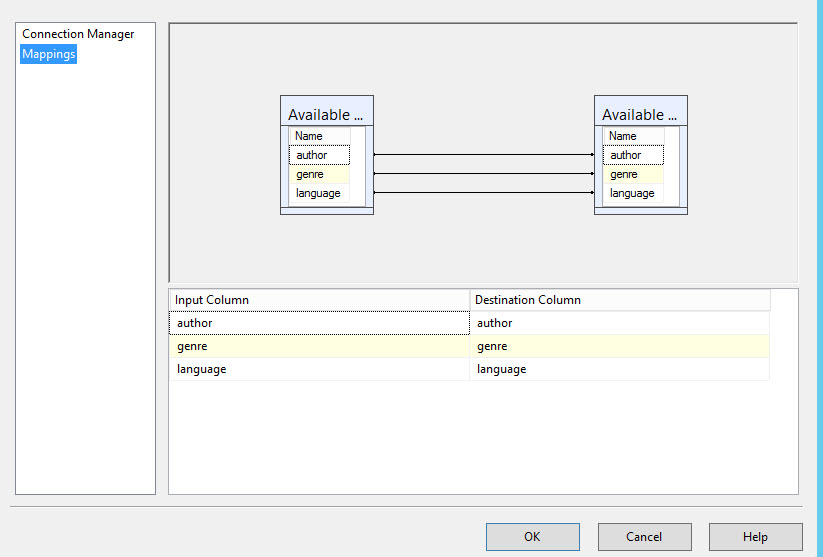Open genre cell under Destination Column
Viewport: 823px width, 557px height.
pyautogui.click(x=620, y=346)
